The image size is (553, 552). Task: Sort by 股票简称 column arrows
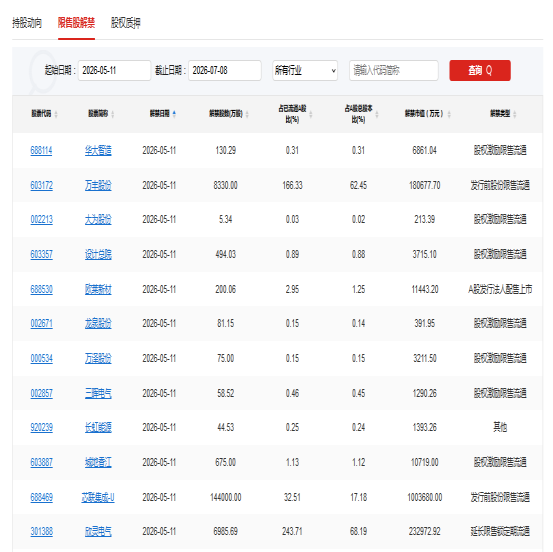tap(113, 114)
